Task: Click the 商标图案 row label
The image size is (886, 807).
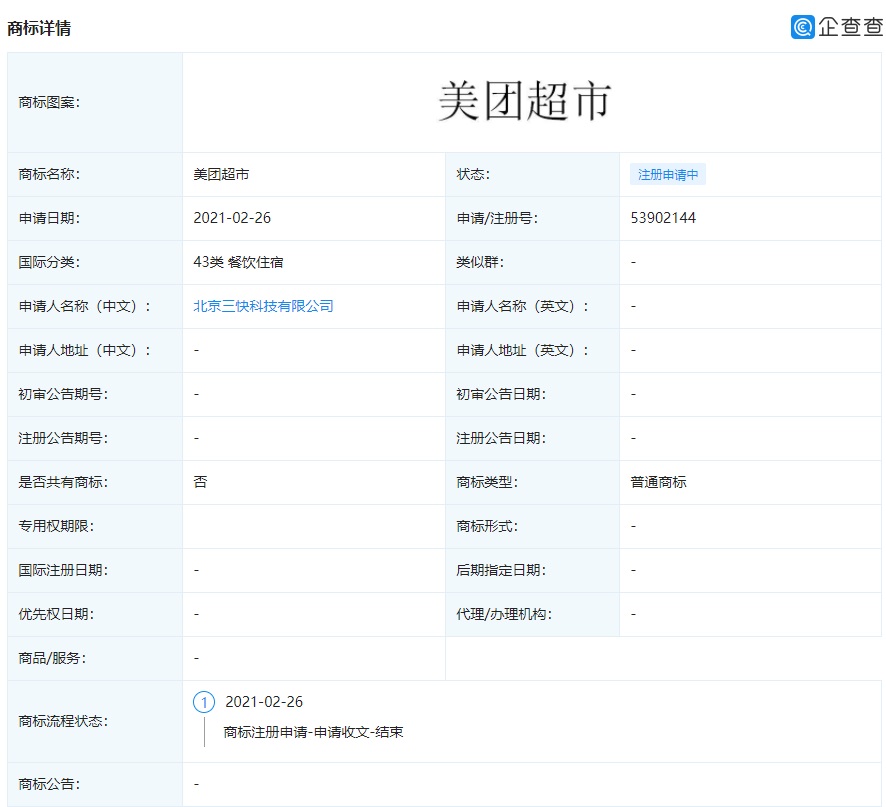Action: click(x=49, y=102)
